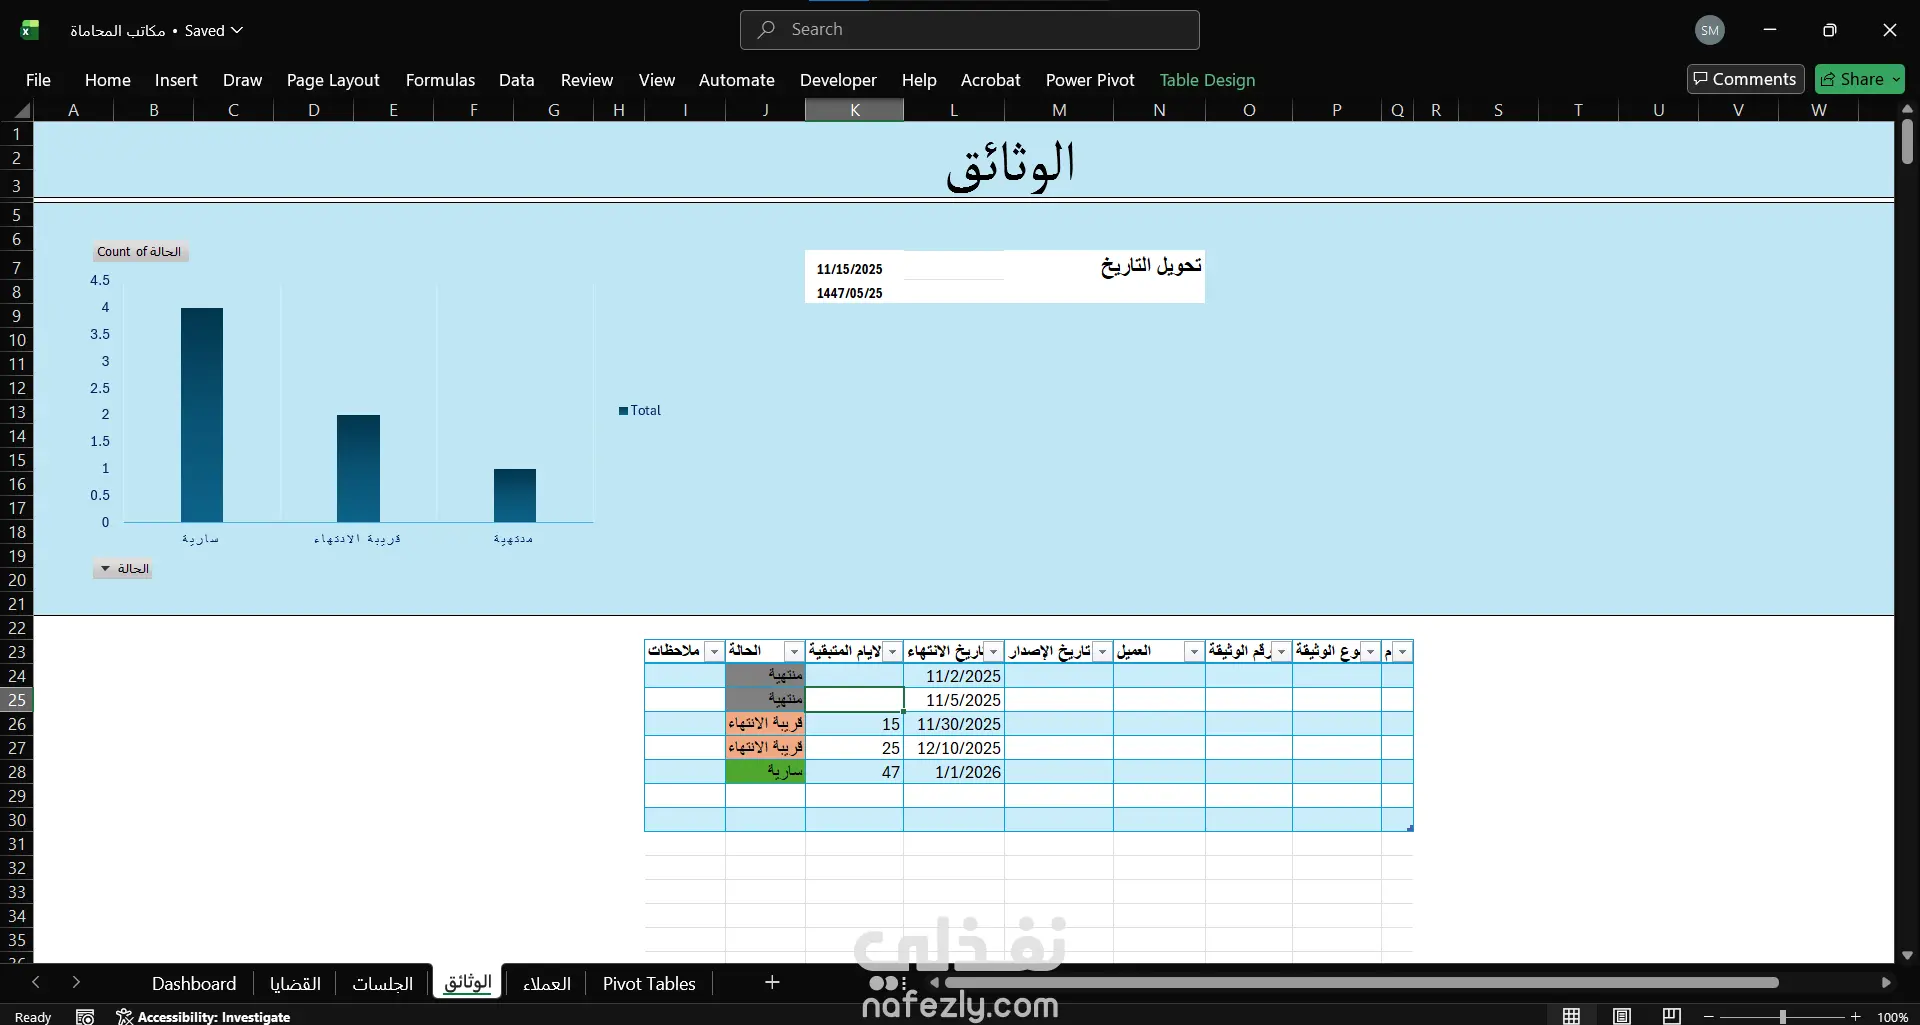Open the Help ribbon tab
1920x1025 pixels.
(919, 80)
